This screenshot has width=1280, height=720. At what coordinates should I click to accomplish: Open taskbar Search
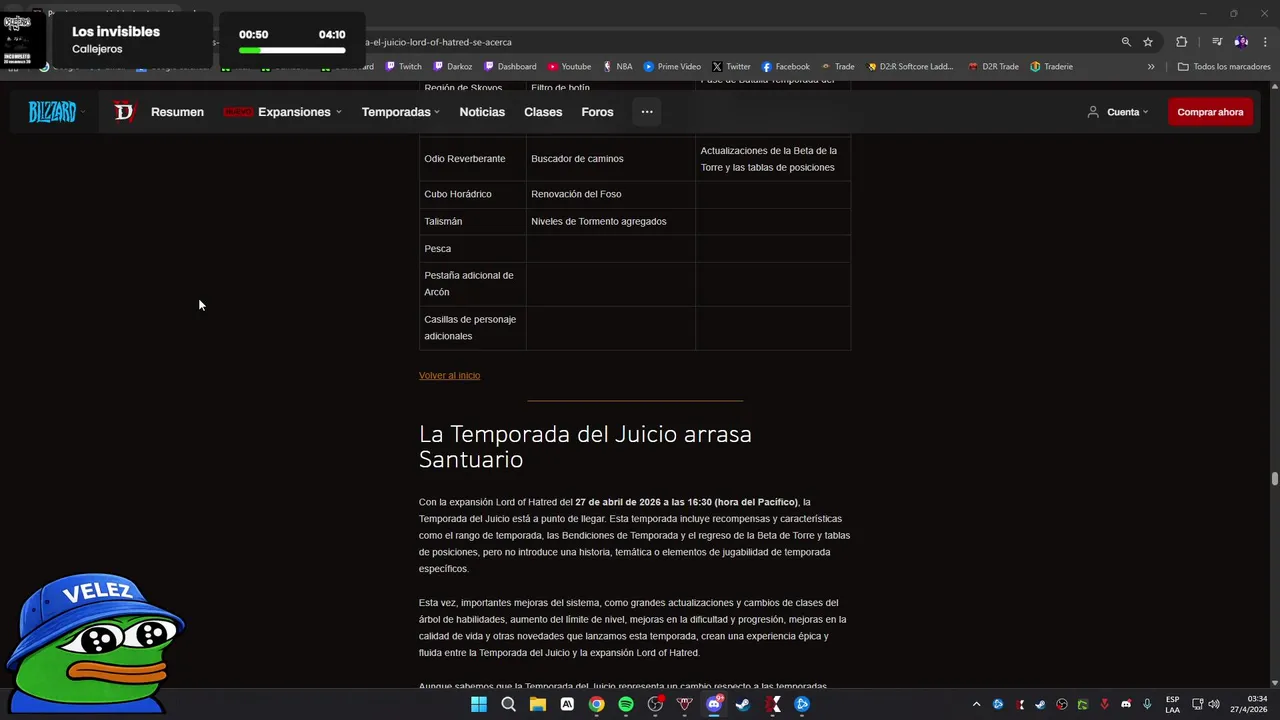508,704
